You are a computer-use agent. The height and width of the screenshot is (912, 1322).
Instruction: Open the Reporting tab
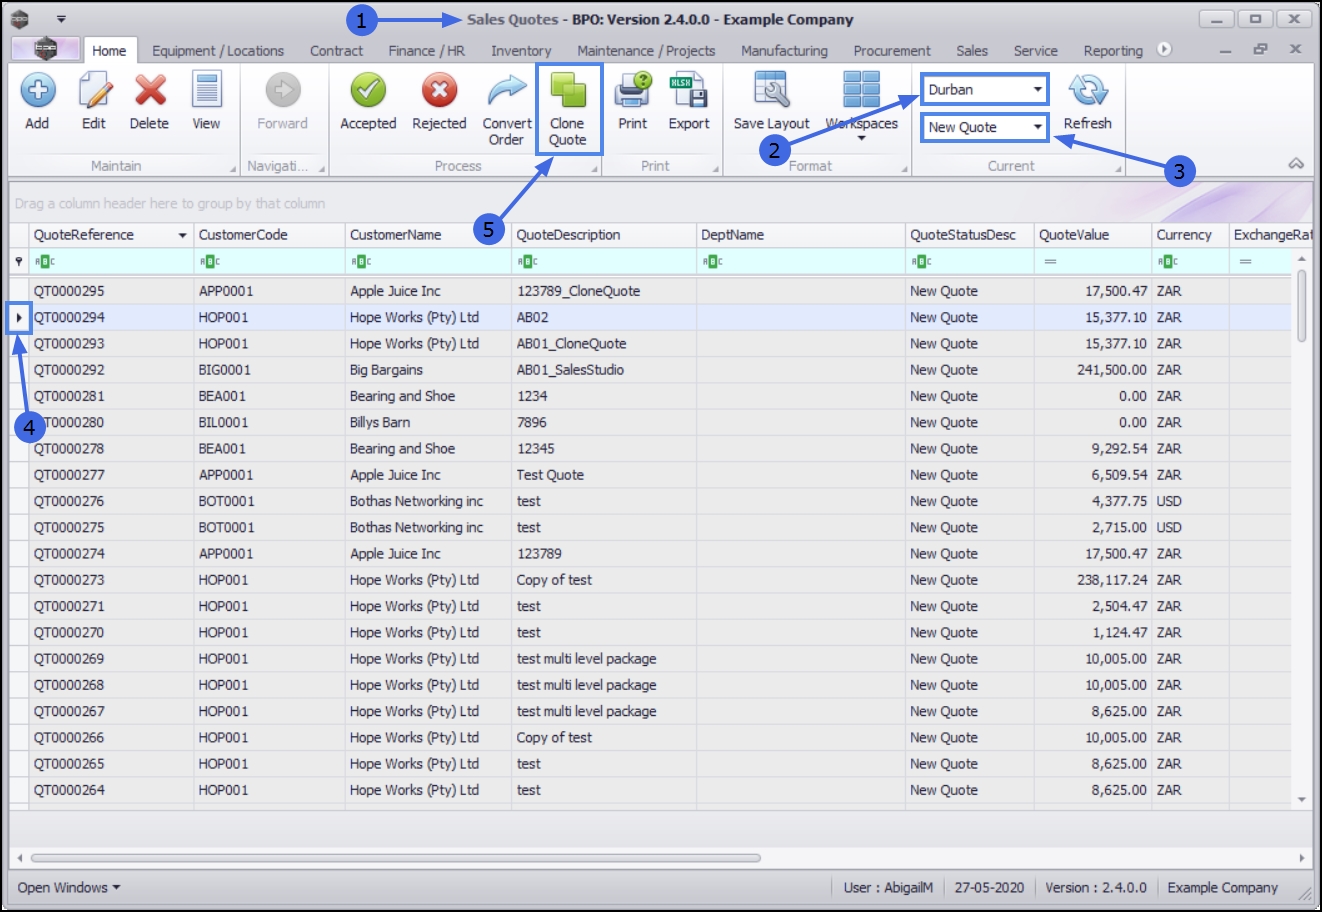coord(1113,51)
